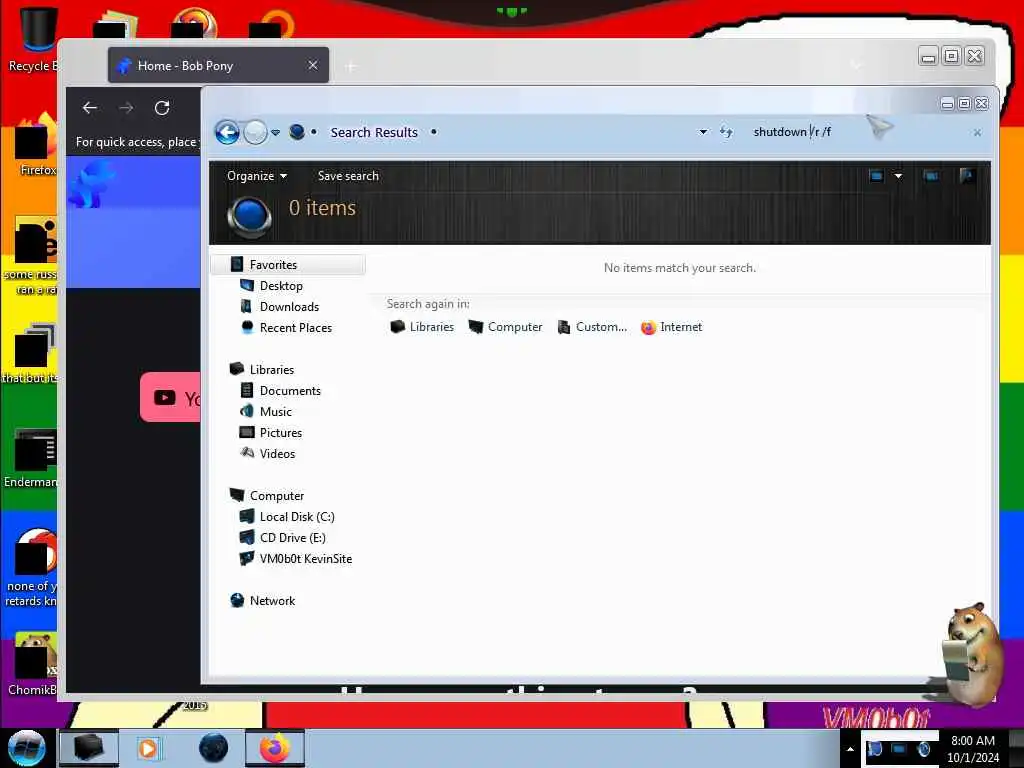Select the ChomikB desktop icon
1024x768 pixels.
(x=33, y=665)
